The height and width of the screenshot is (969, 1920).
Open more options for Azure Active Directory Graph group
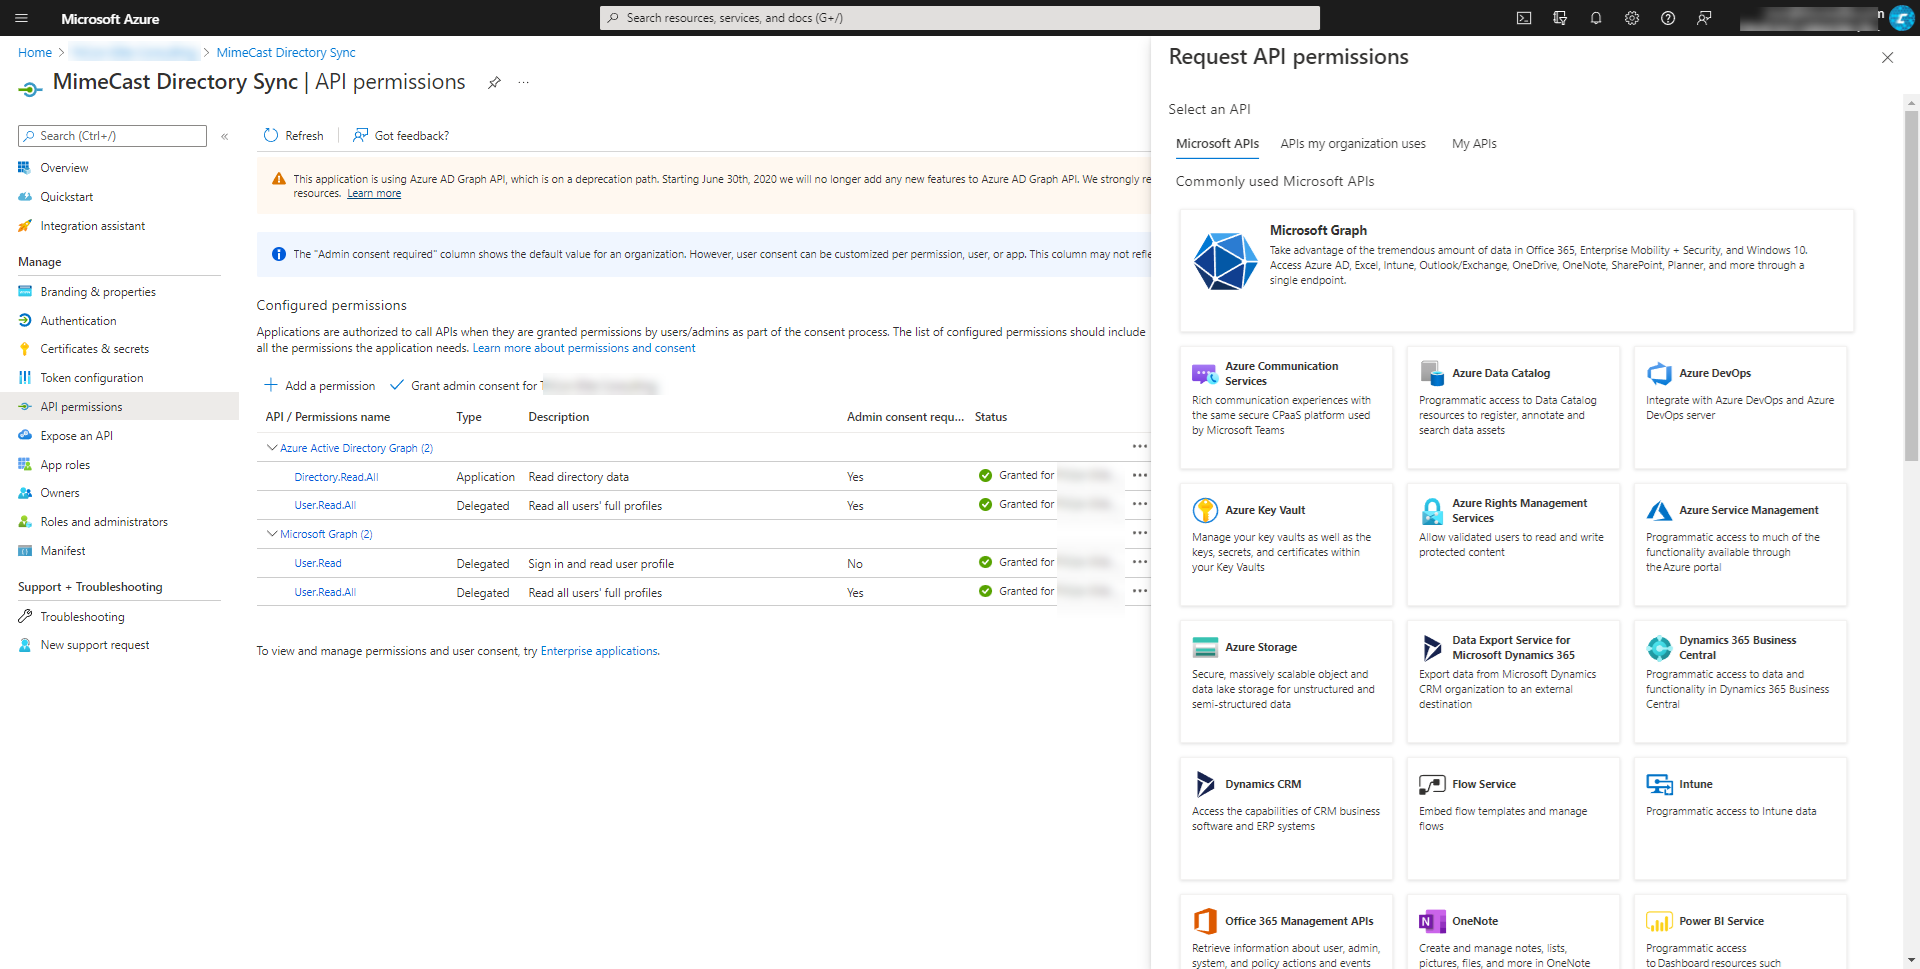(x=1139, y=447)
